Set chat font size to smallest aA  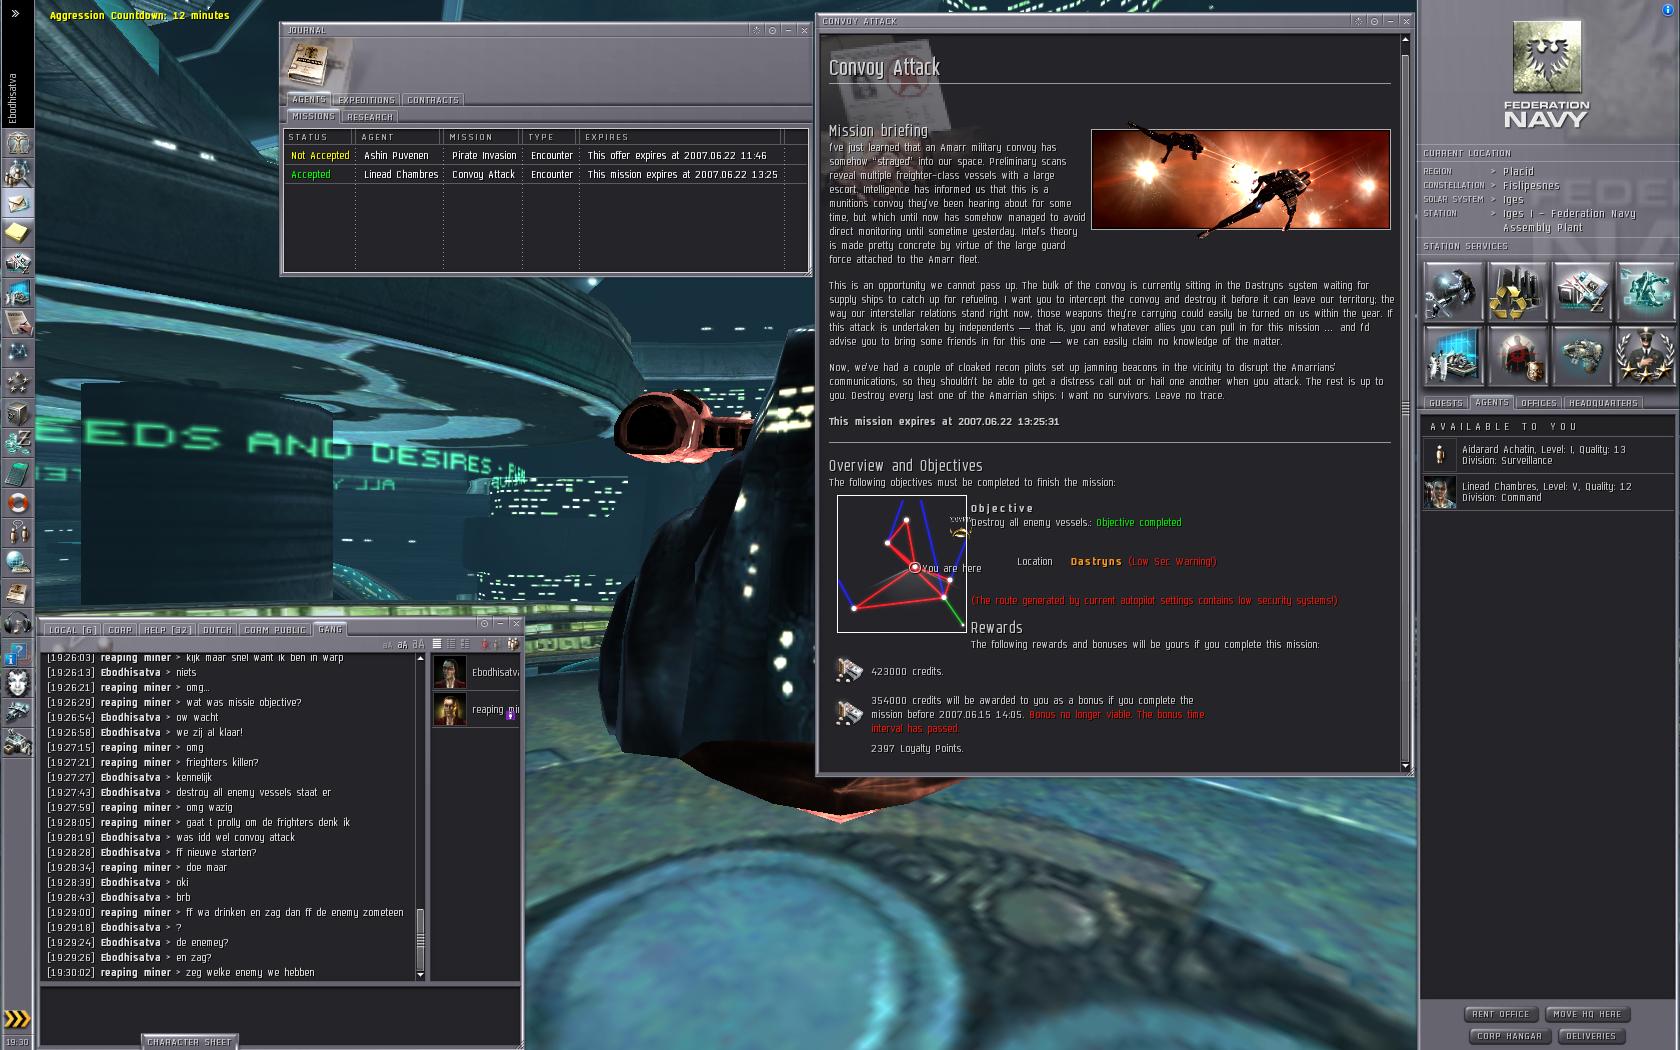click(389, 645)
